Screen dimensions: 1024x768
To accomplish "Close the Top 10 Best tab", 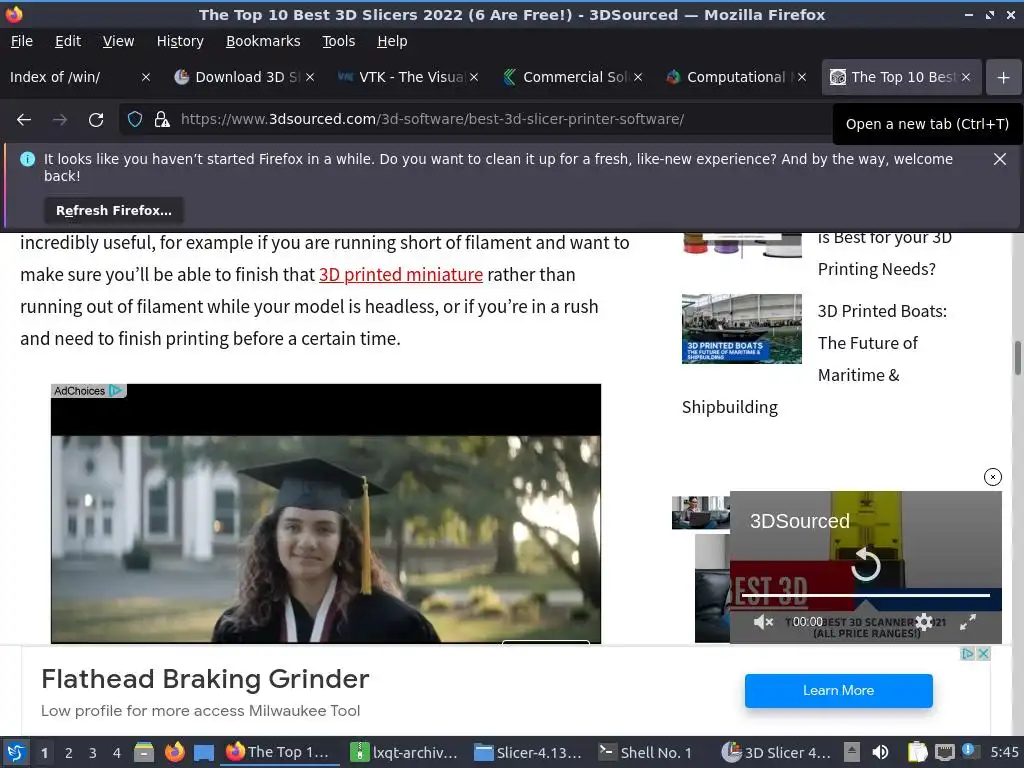I will tap(966, 77).
